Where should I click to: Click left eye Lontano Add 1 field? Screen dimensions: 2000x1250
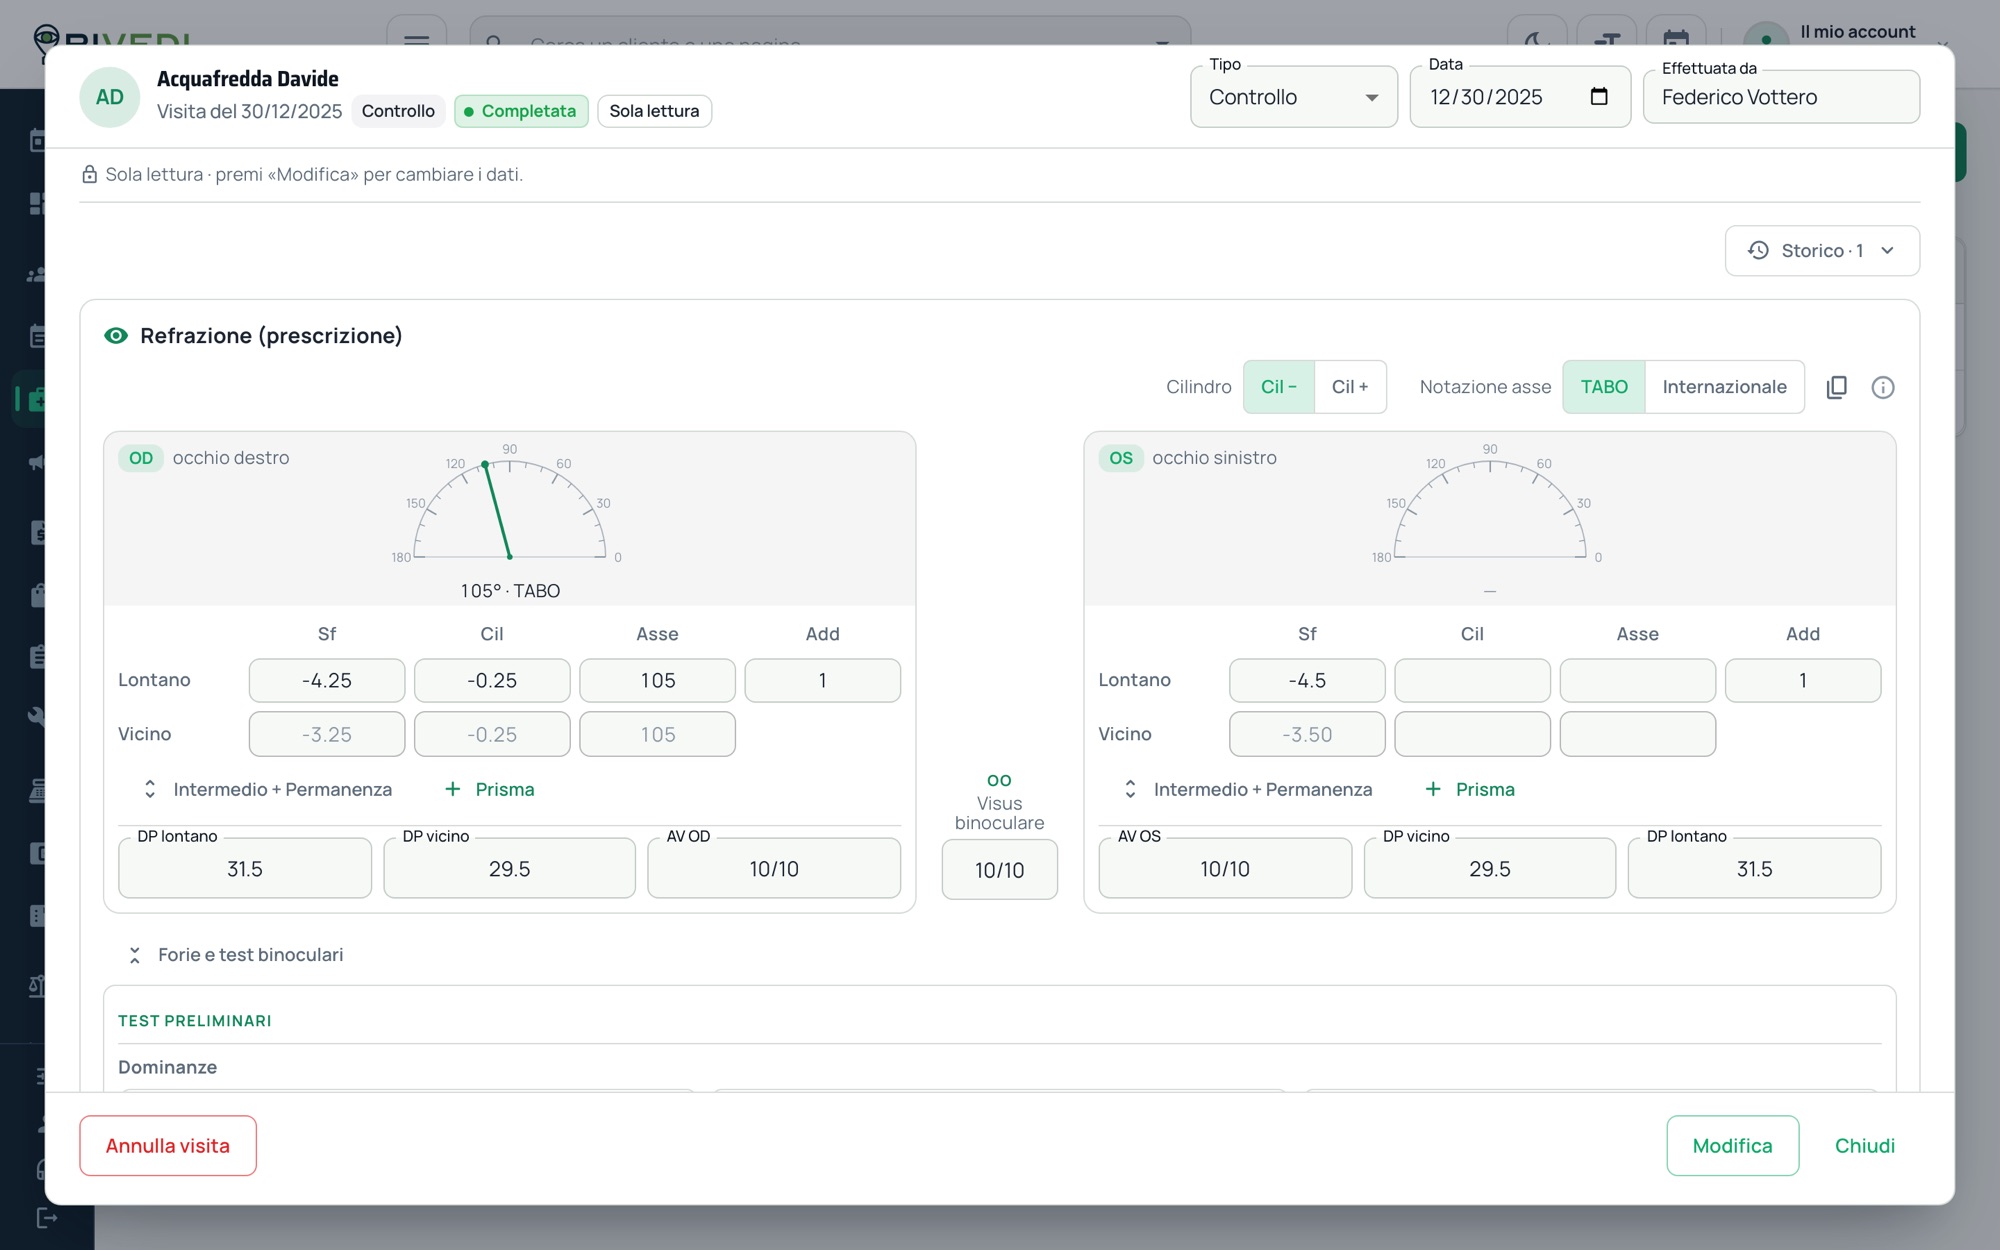click(x=1803, y=681)
